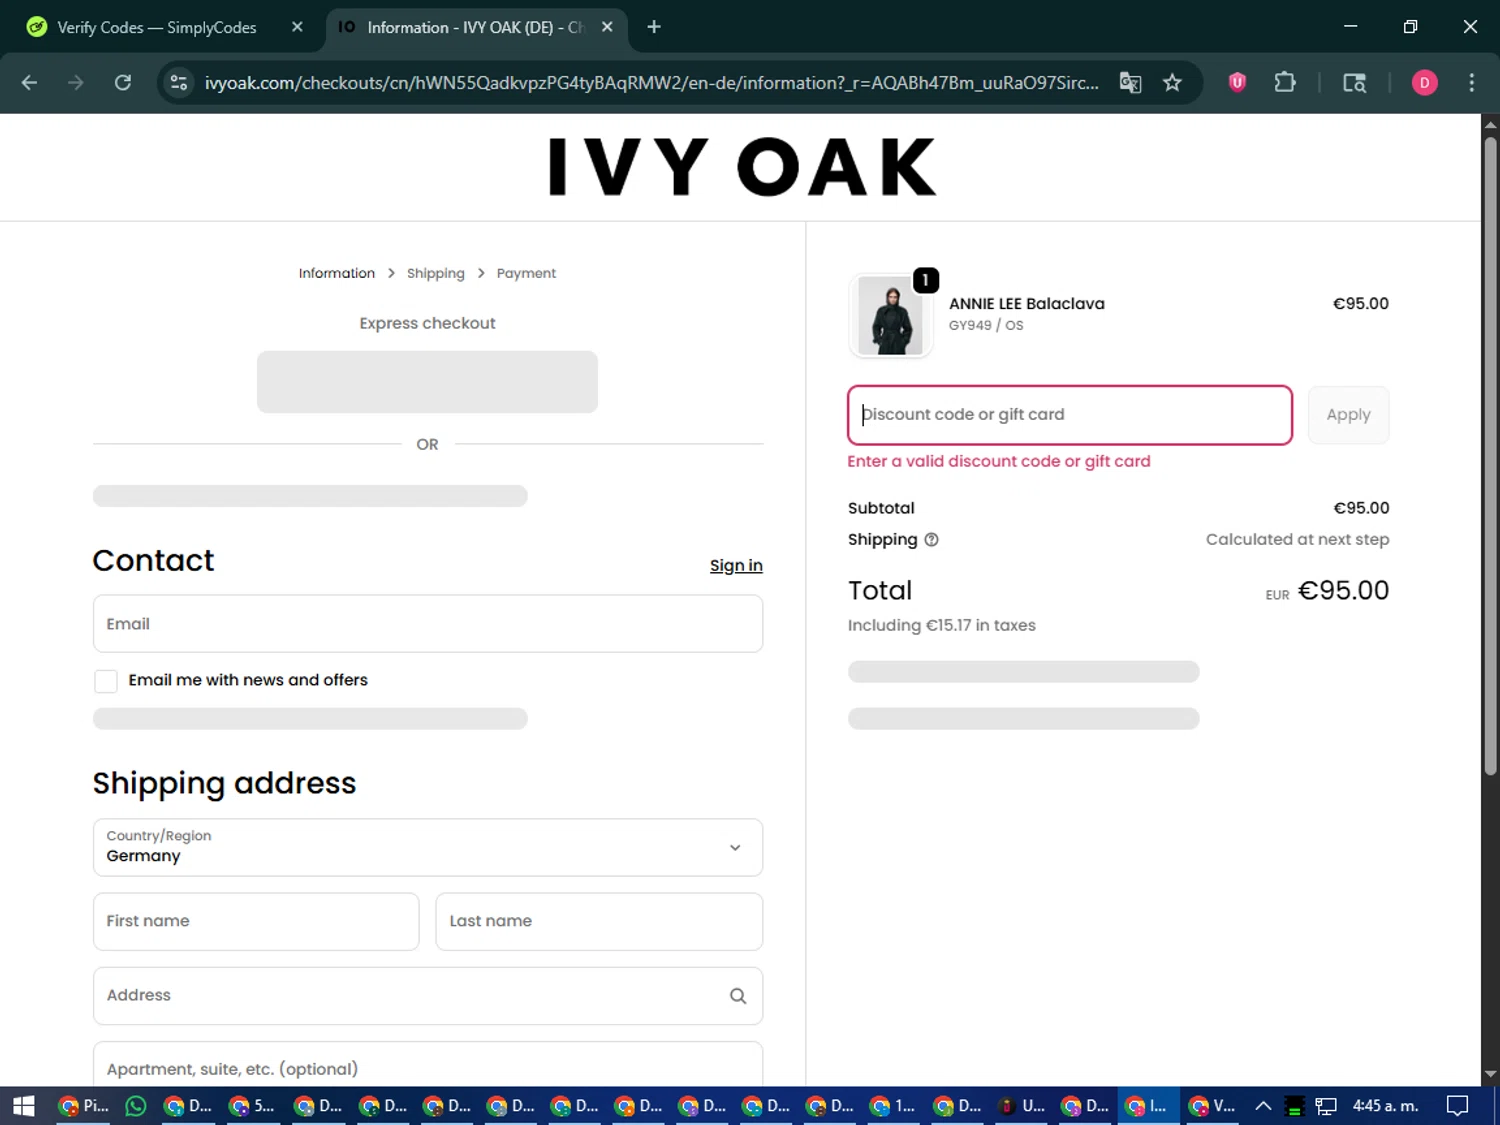Click the First name field

(256, 922)
